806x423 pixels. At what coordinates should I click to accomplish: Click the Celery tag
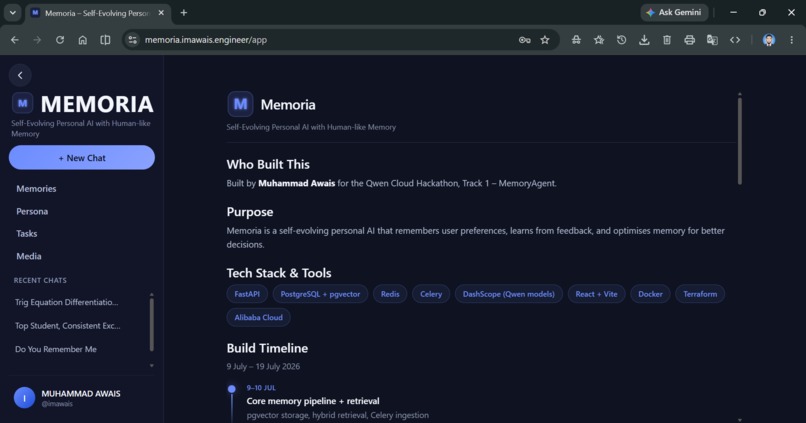click(431, 294)
